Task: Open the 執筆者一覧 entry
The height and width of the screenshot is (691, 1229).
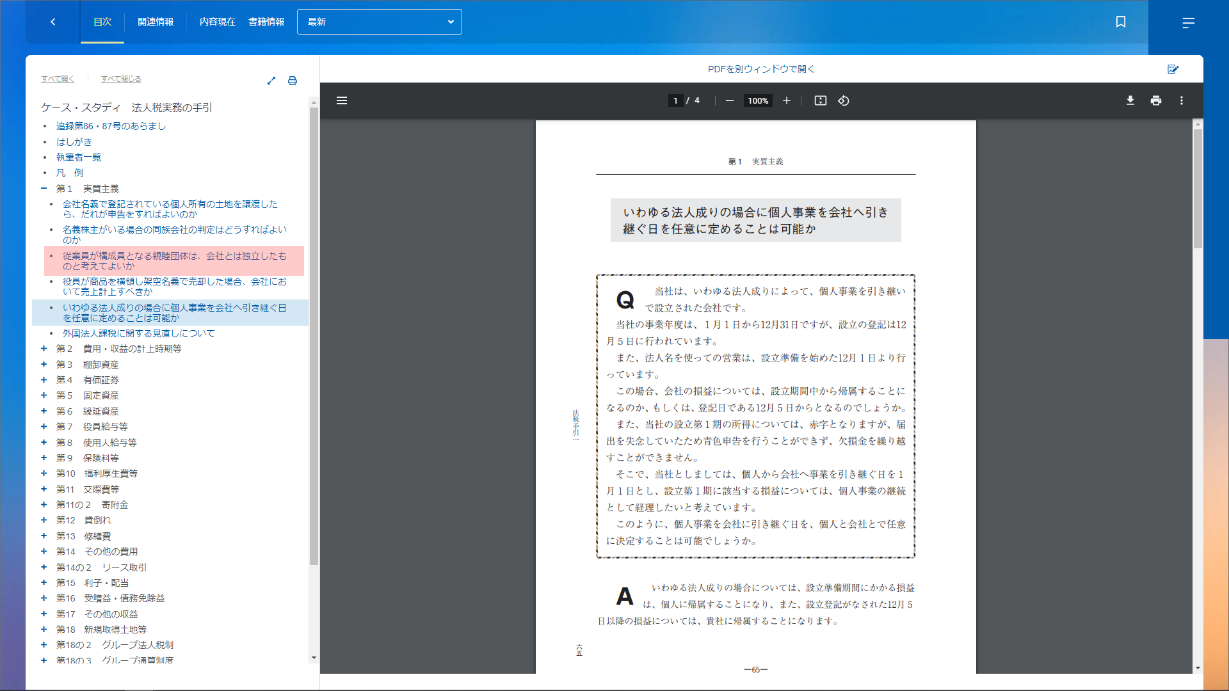Action: pos(78,157)
